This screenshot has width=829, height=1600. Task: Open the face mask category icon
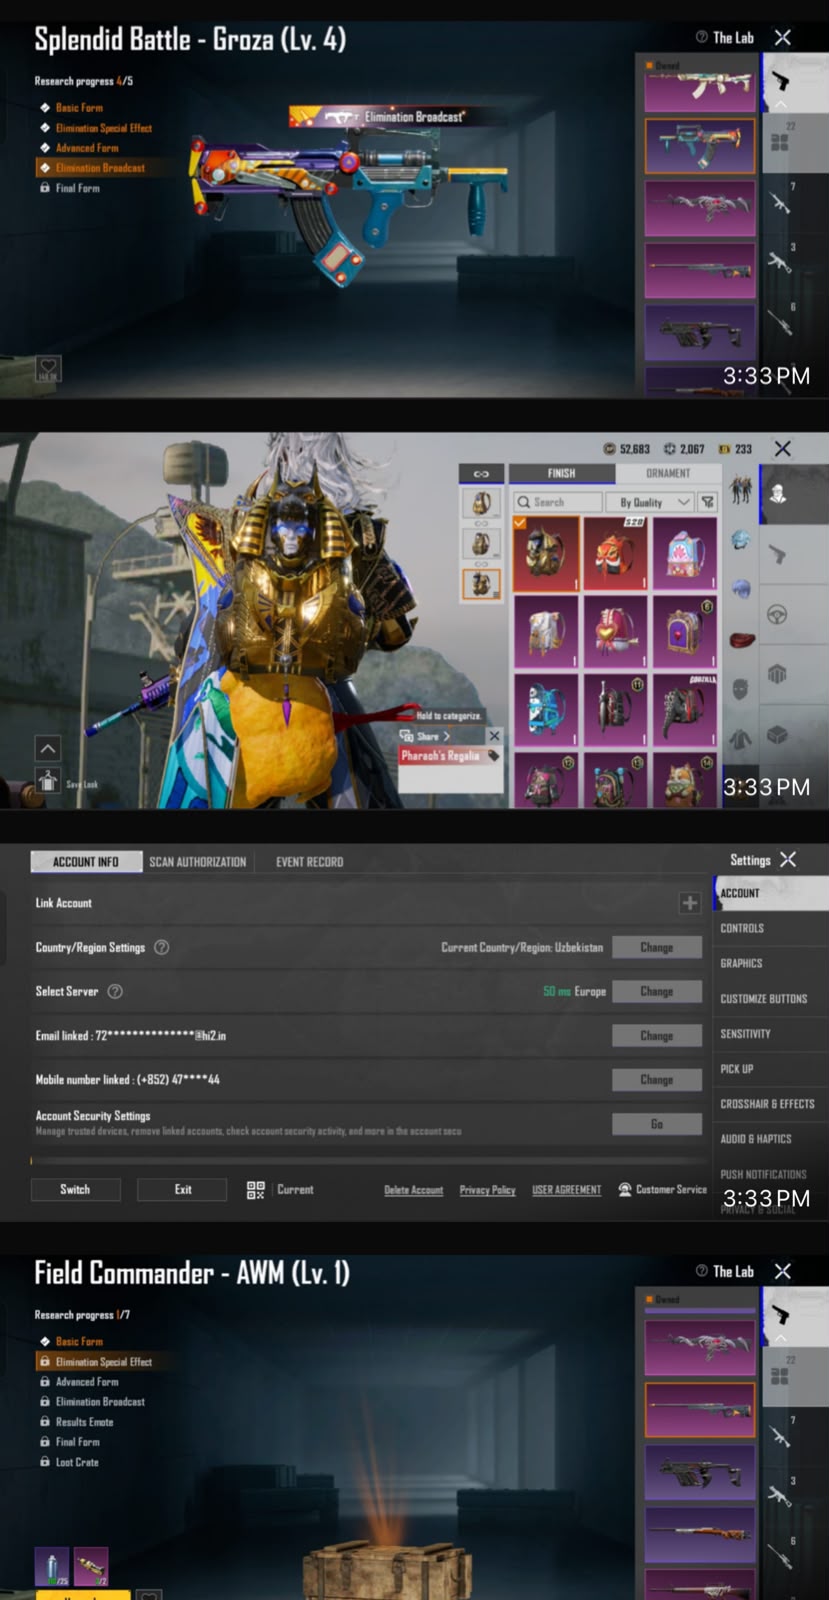740,689
